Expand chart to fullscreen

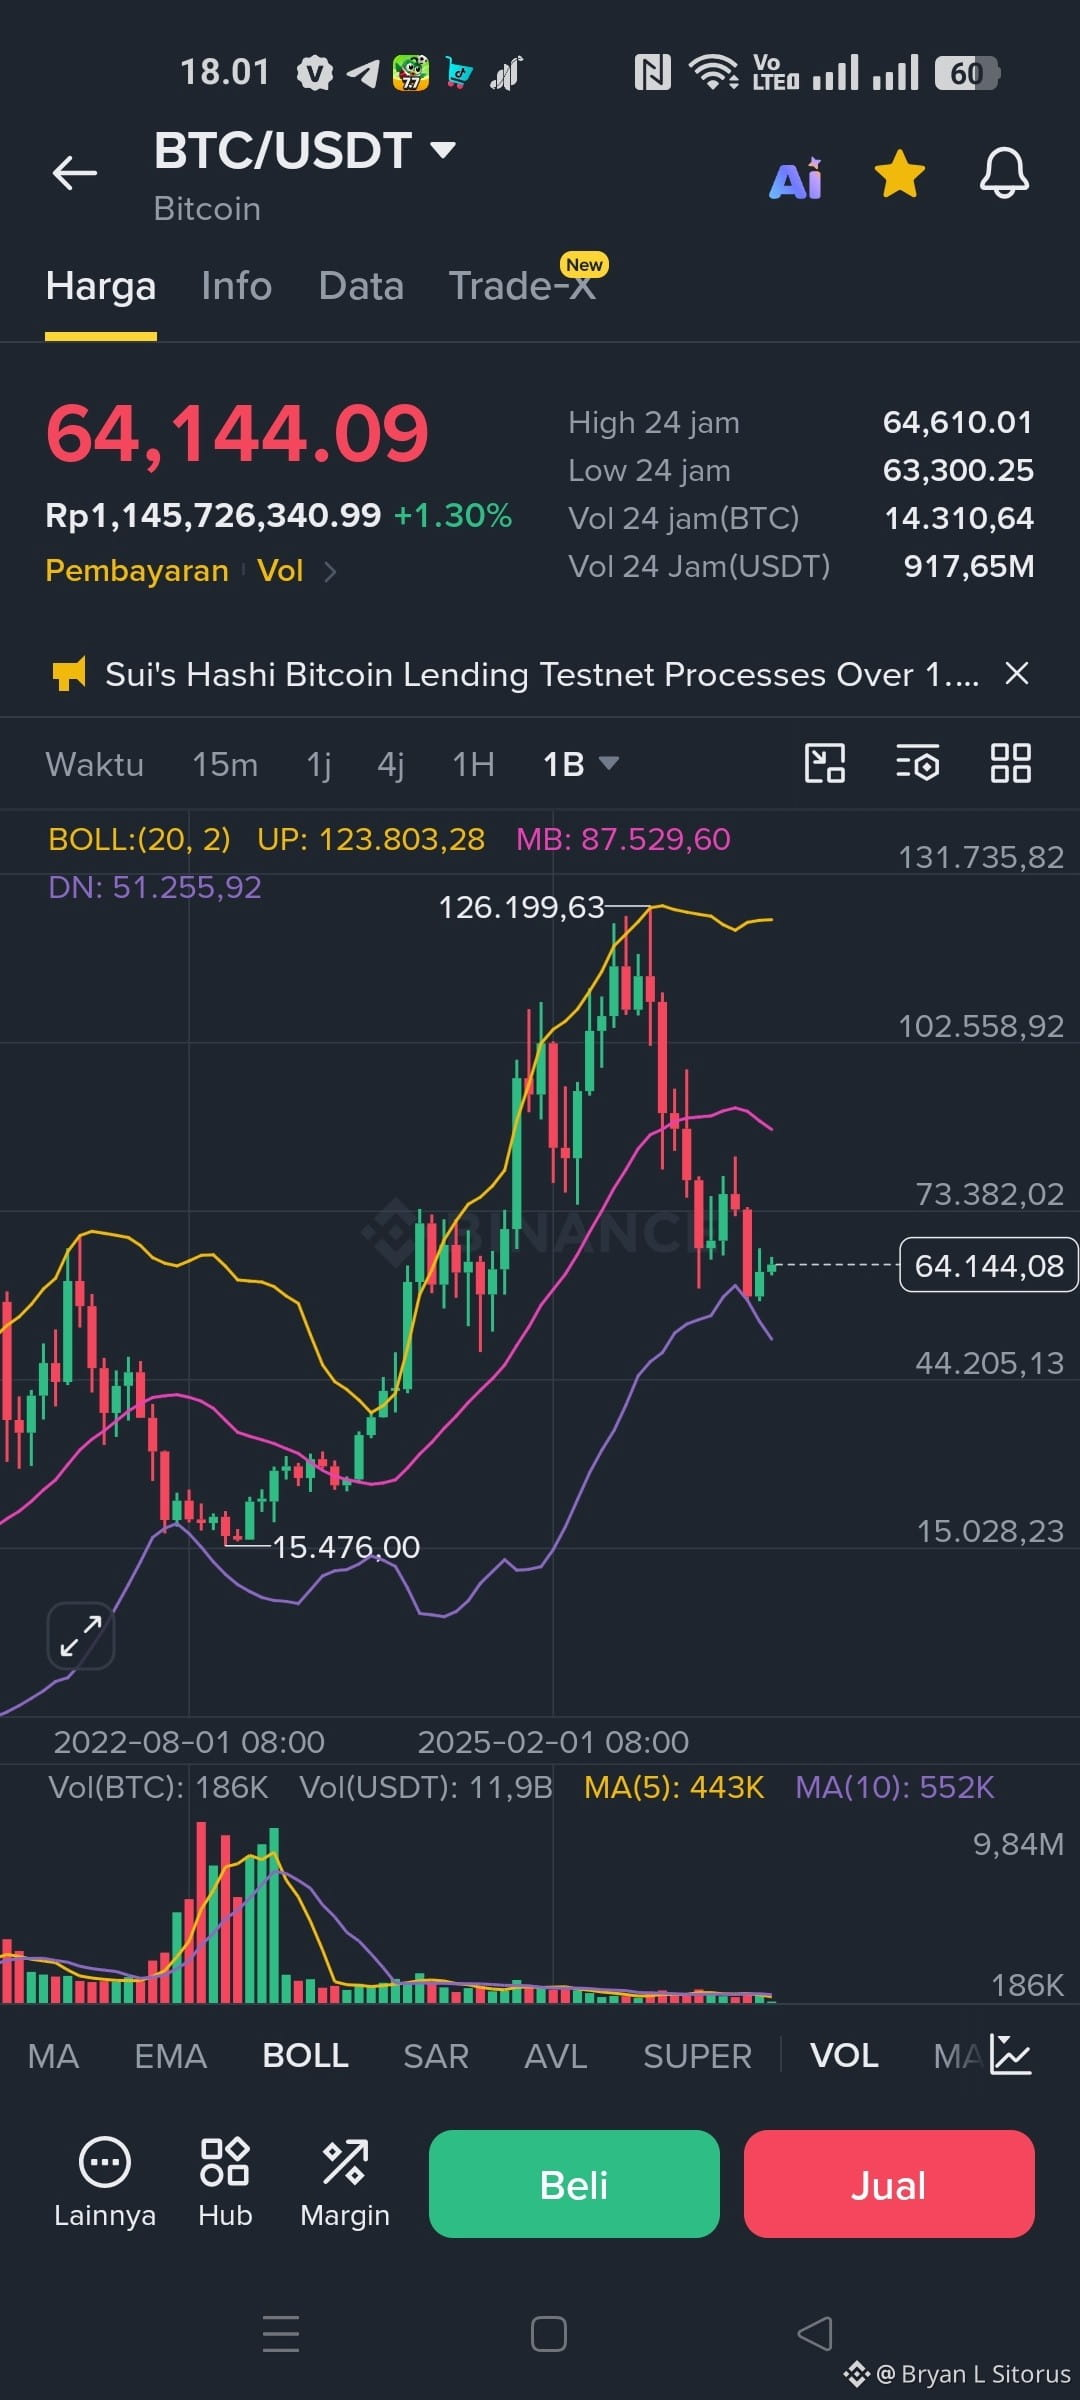point(81,1636)
